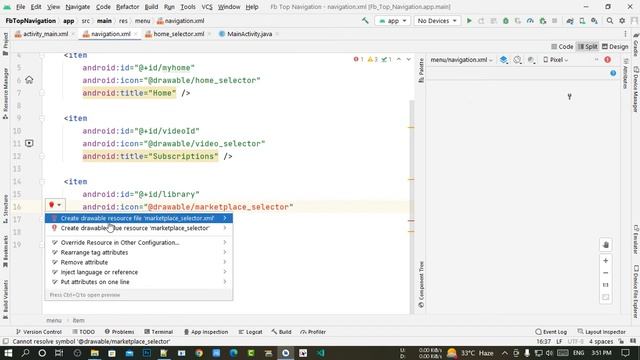Switch to Code view mode
Screen dimensions: 640x360
pyautogui.click(x=562, y=47)
